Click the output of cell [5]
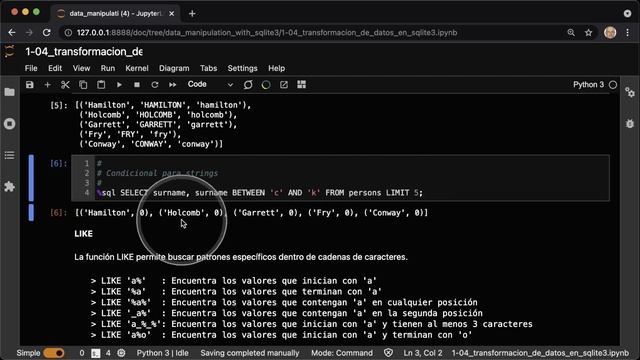The image size is (640, 360). coord(163,124)
